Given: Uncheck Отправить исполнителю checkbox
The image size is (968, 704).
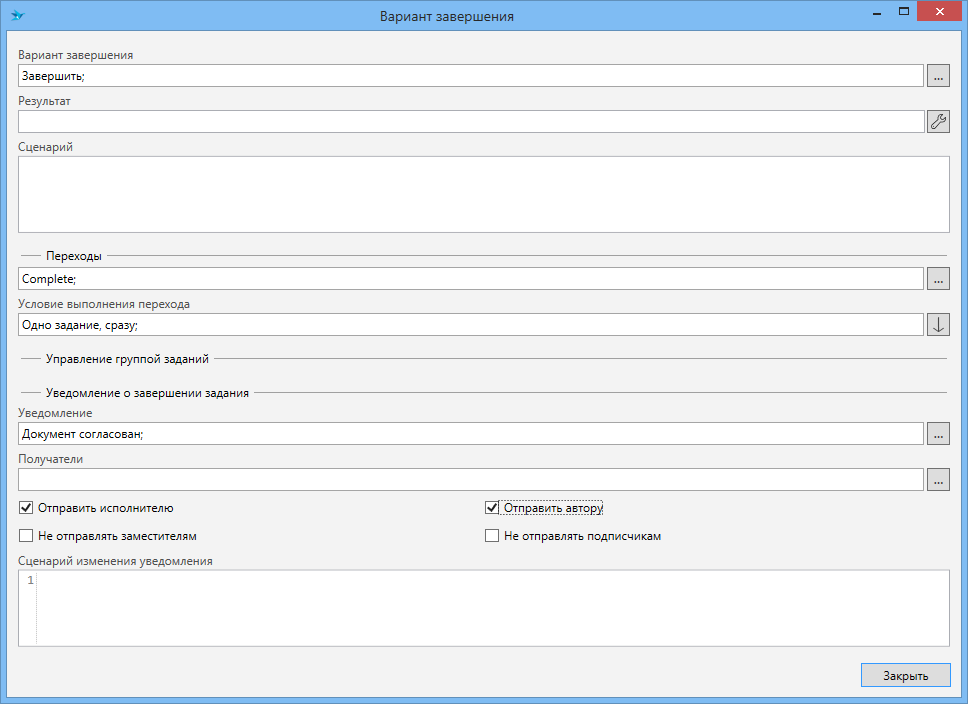Looking at the screenshot, I should (26, 508).
